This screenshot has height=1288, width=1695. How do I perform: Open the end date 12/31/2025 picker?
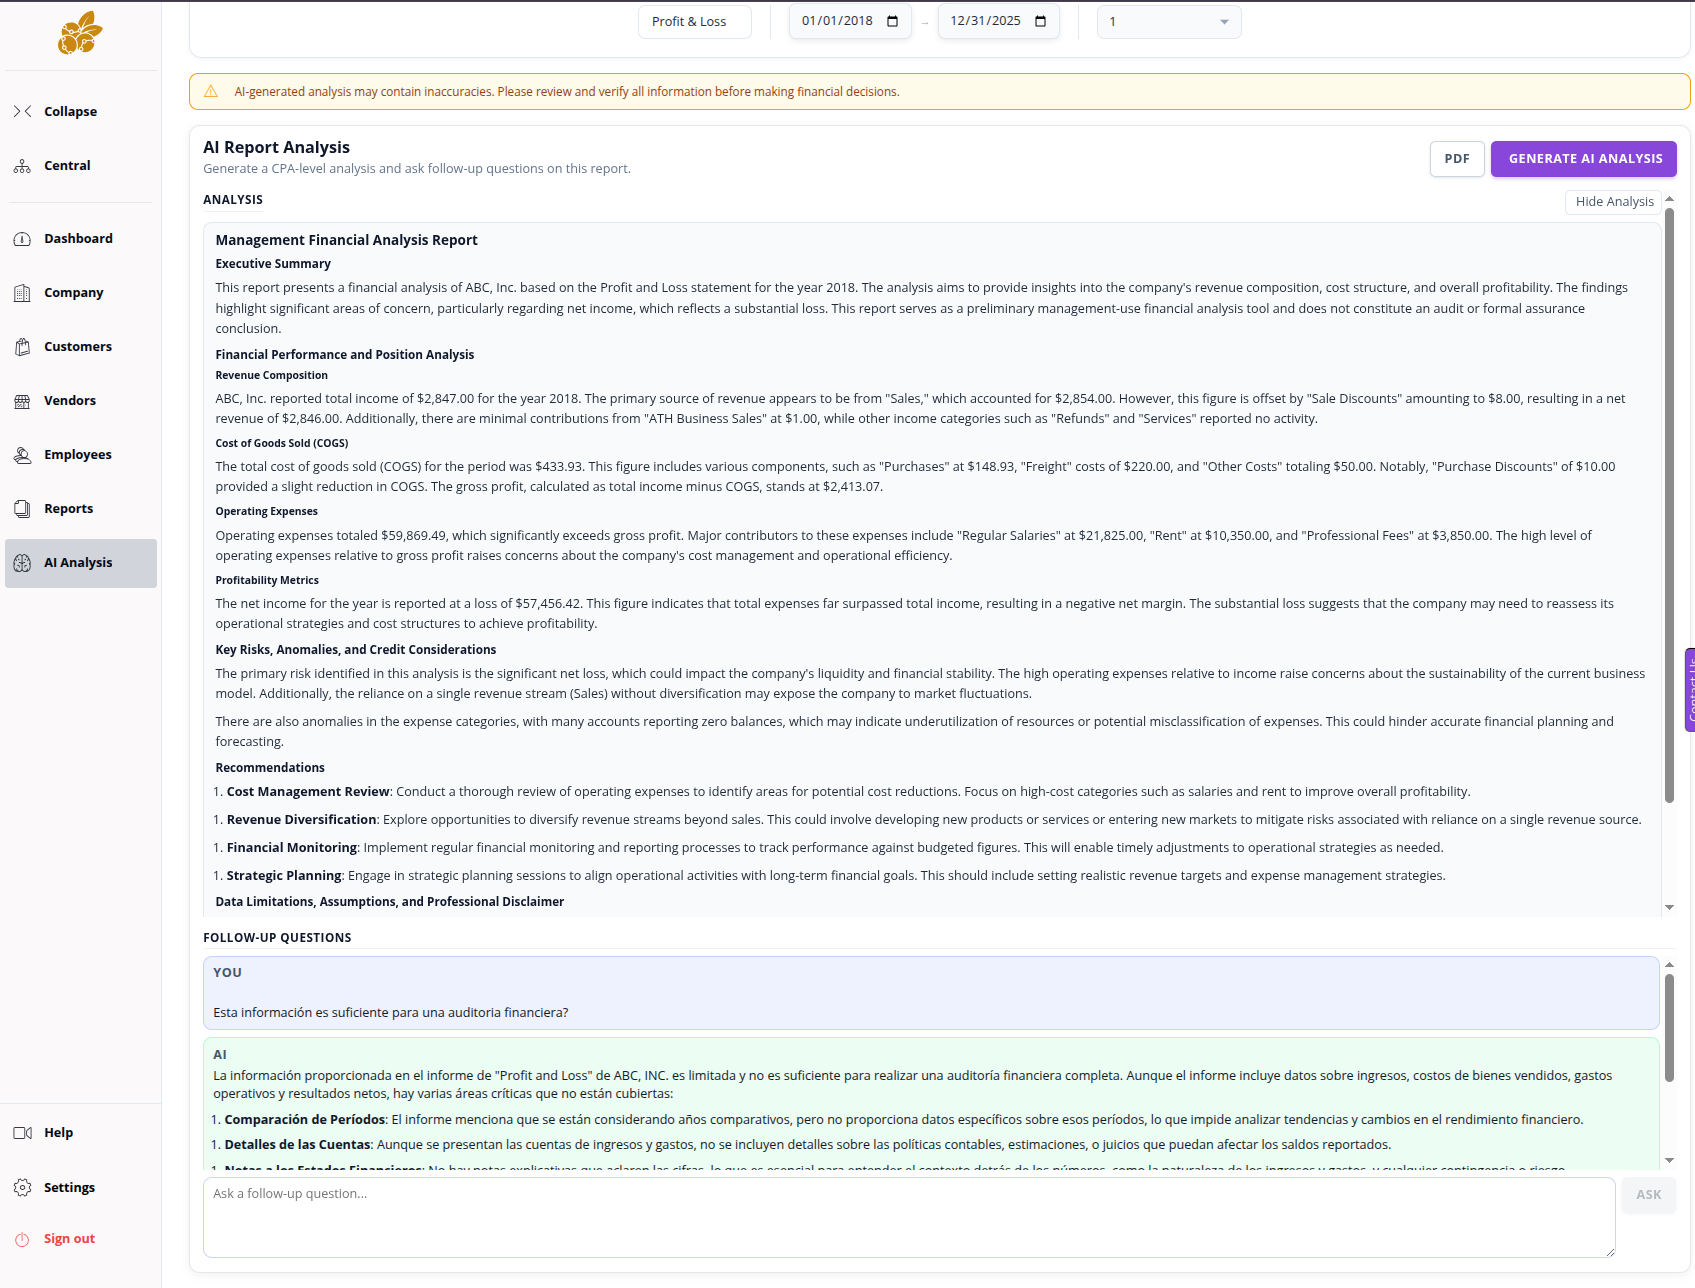[1041, 21]
